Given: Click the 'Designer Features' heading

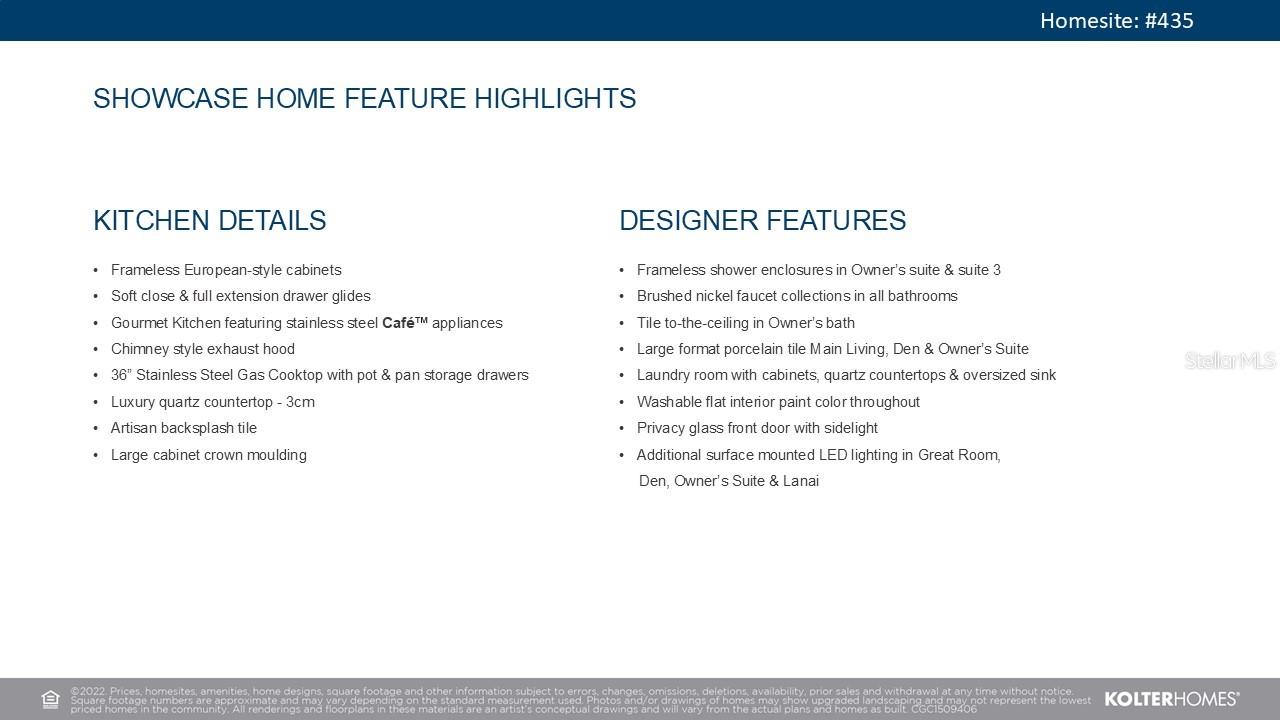Looking at the screenshot, I should coord(763,220).
